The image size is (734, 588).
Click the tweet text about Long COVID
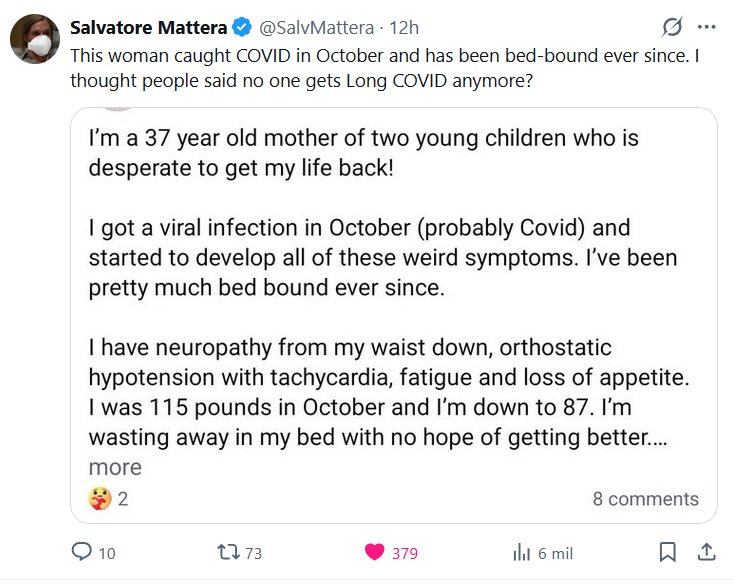click(x=384, y=67)
